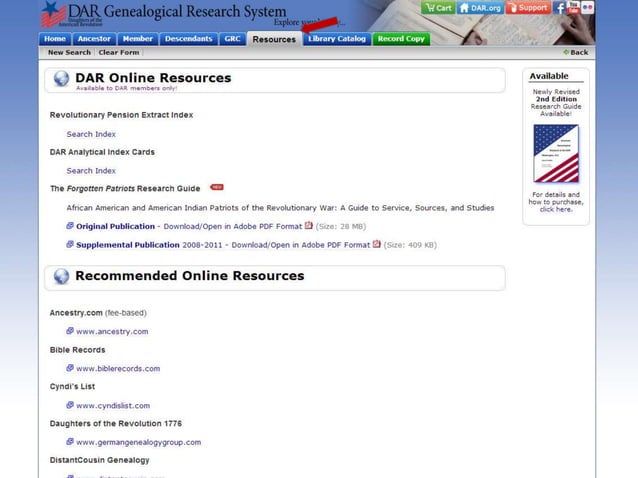Image resolution: width=638 pixels, height=478 pixels.
Task: Click the Revolutionary Pension Extract Index heading
Action: 121,115
